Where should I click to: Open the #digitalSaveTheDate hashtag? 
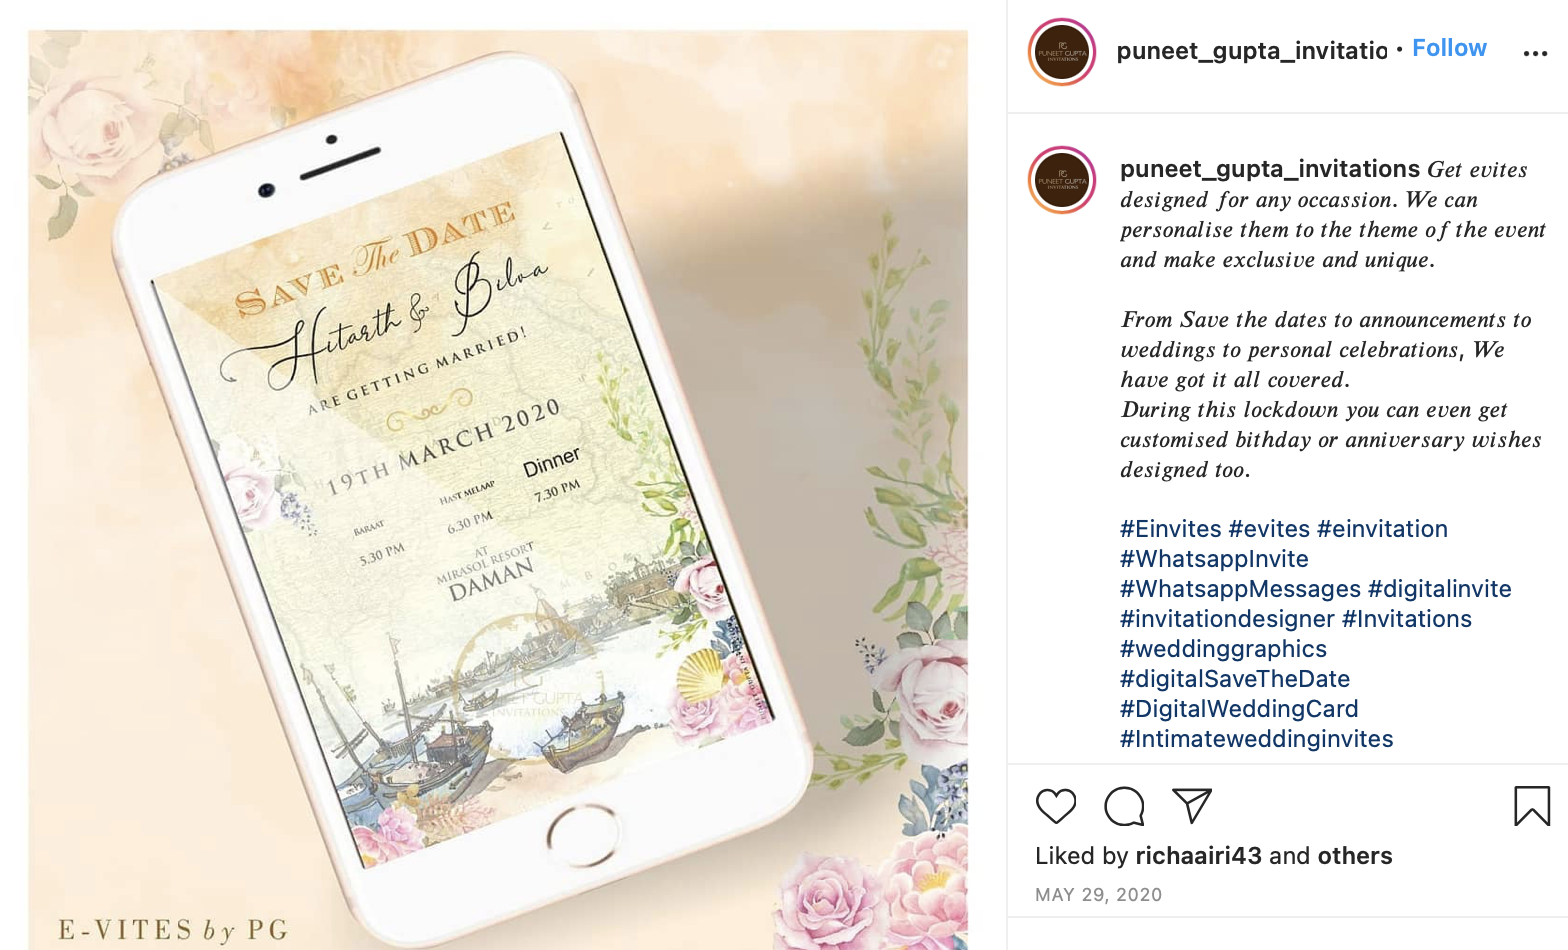click(1235, 679)
